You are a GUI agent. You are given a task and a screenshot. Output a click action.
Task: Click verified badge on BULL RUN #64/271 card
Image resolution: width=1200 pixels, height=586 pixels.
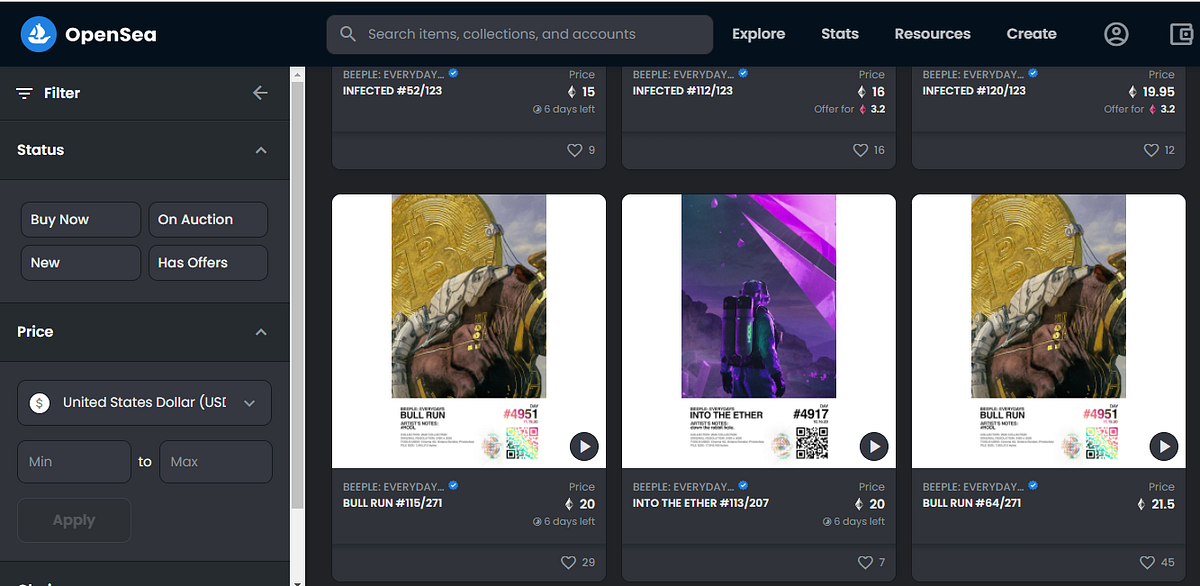click(x=1034, y=486)
